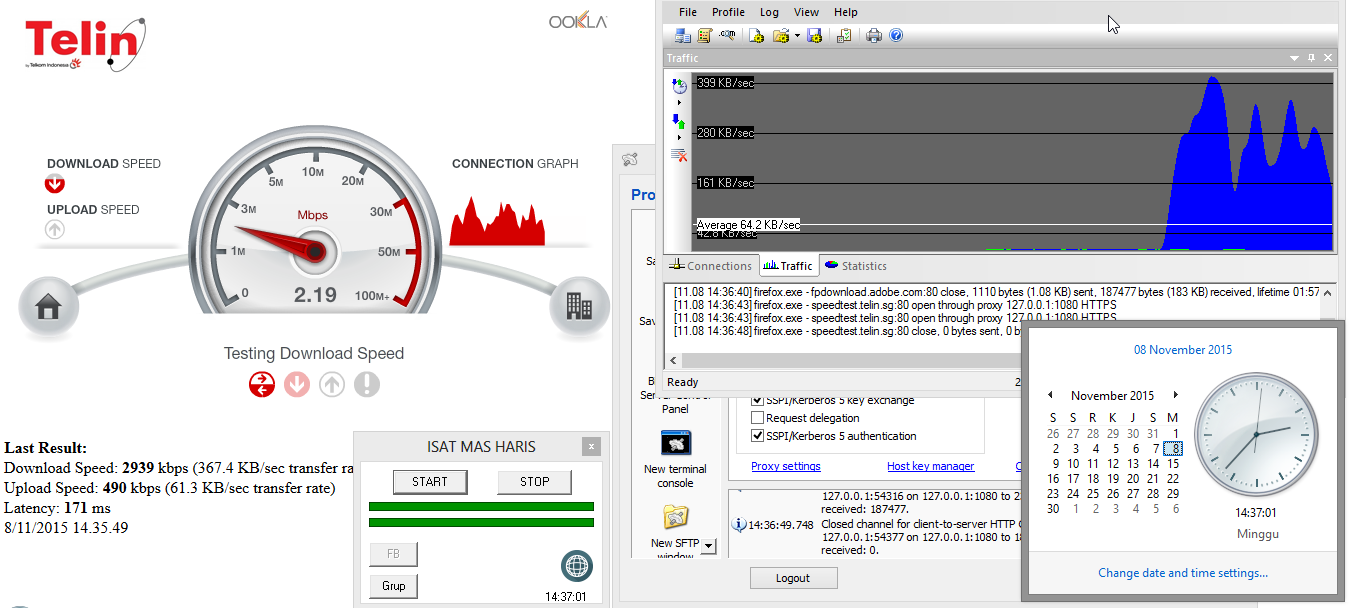Open the Traffic panel dropdown menu arrow
Screen dimensions: 1352x608
tap(1294, 58)
